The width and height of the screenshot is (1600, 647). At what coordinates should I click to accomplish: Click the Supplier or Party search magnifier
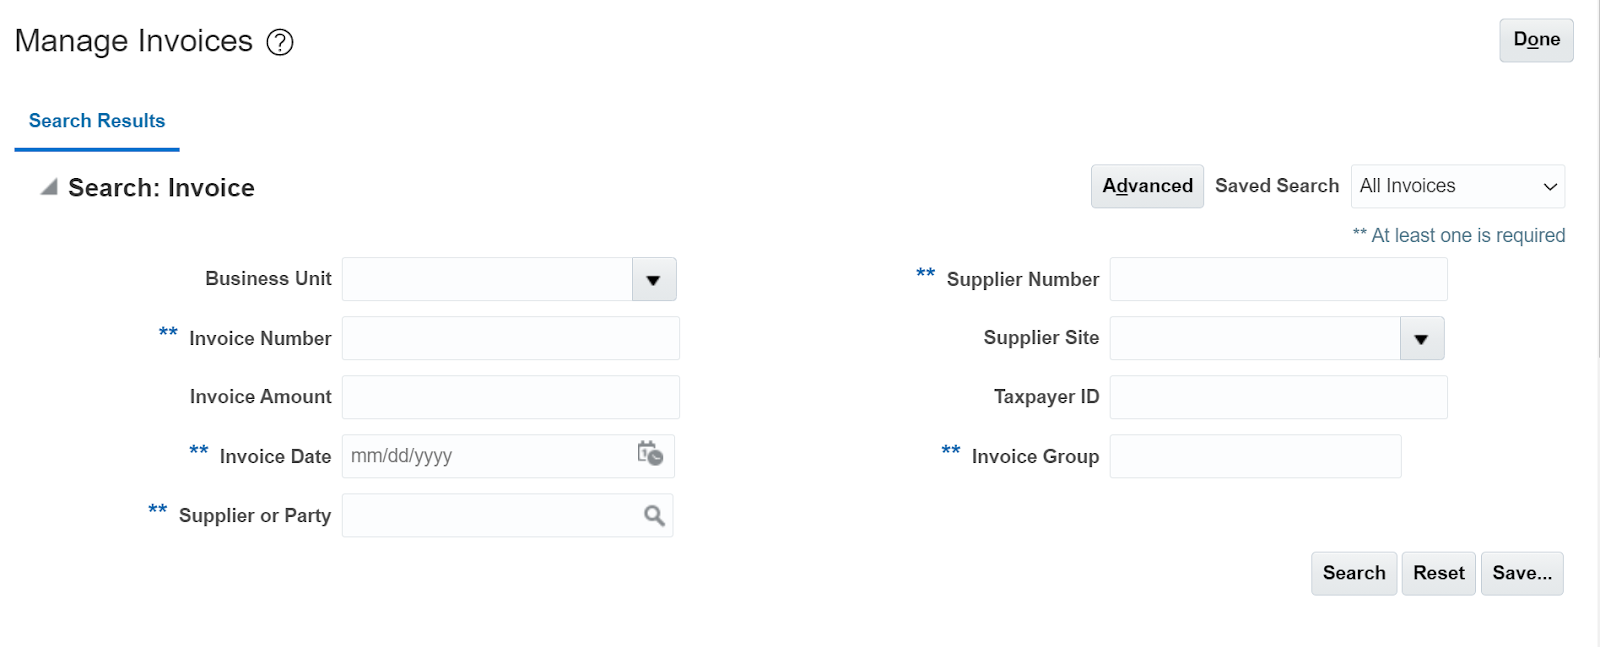click(x=654, y=516)
